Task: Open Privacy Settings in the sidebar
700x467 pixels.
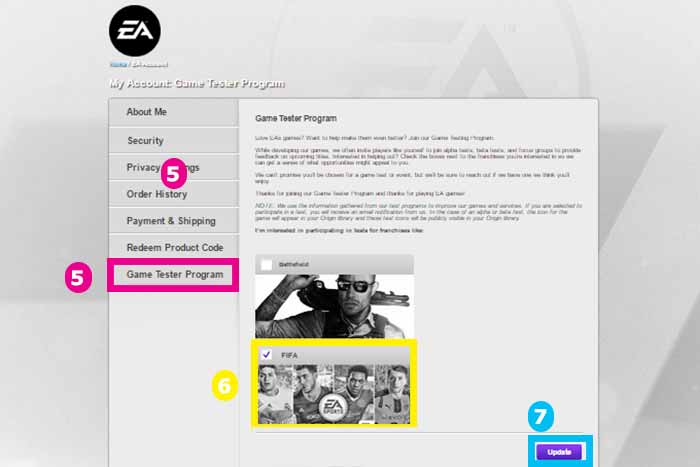Action: click(173, 167)
